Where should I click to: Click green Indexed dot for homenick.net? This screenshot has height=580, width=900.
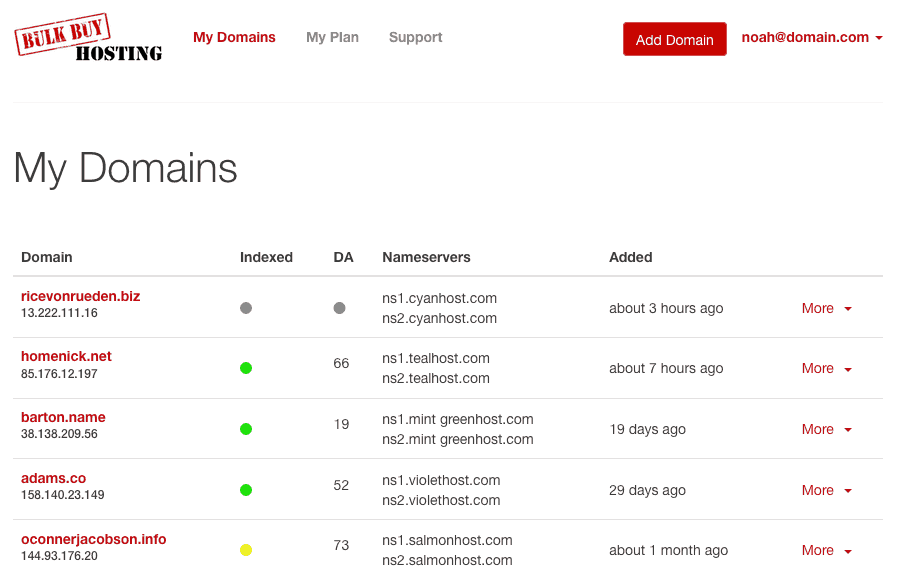[246, 368]
